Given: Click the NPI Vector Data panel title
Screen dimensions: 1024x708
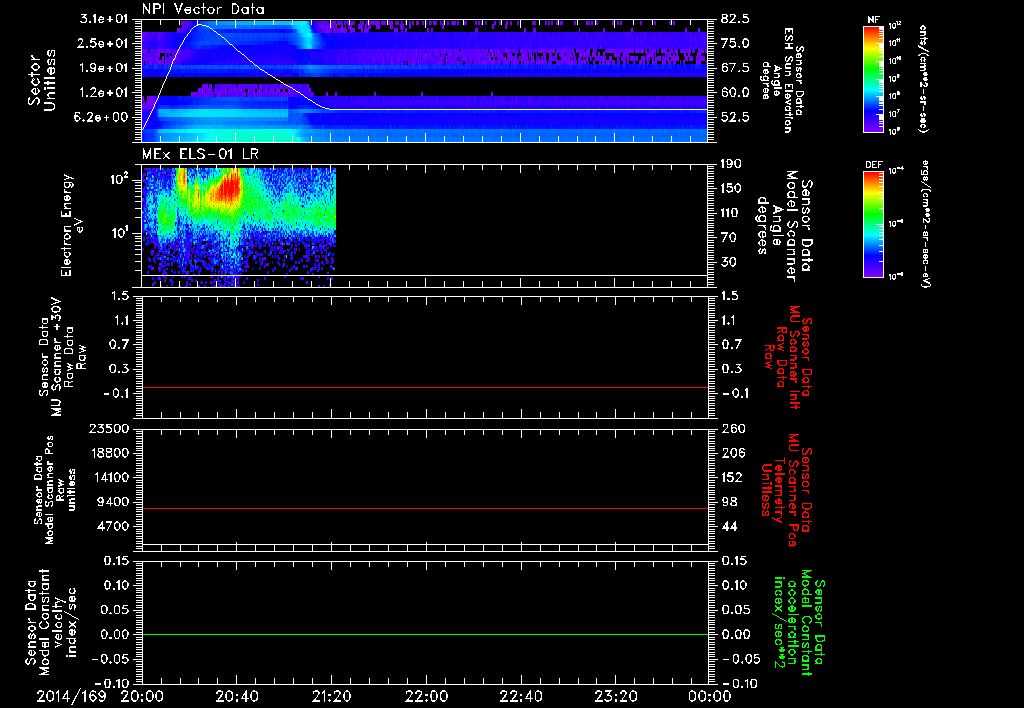Looking at the screenshot, I should coord(203,9).
